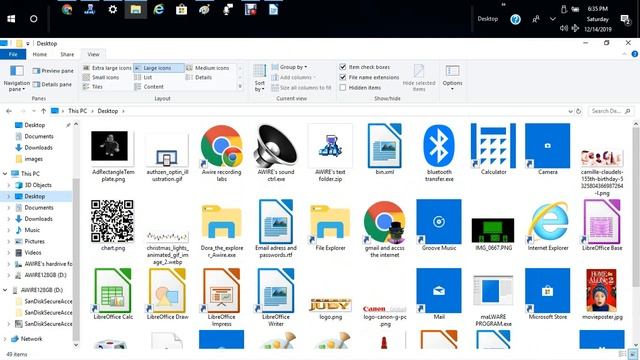
Task: Select the LibreOffice Draw shortcut icon
Action: click(x=167, y=291)
